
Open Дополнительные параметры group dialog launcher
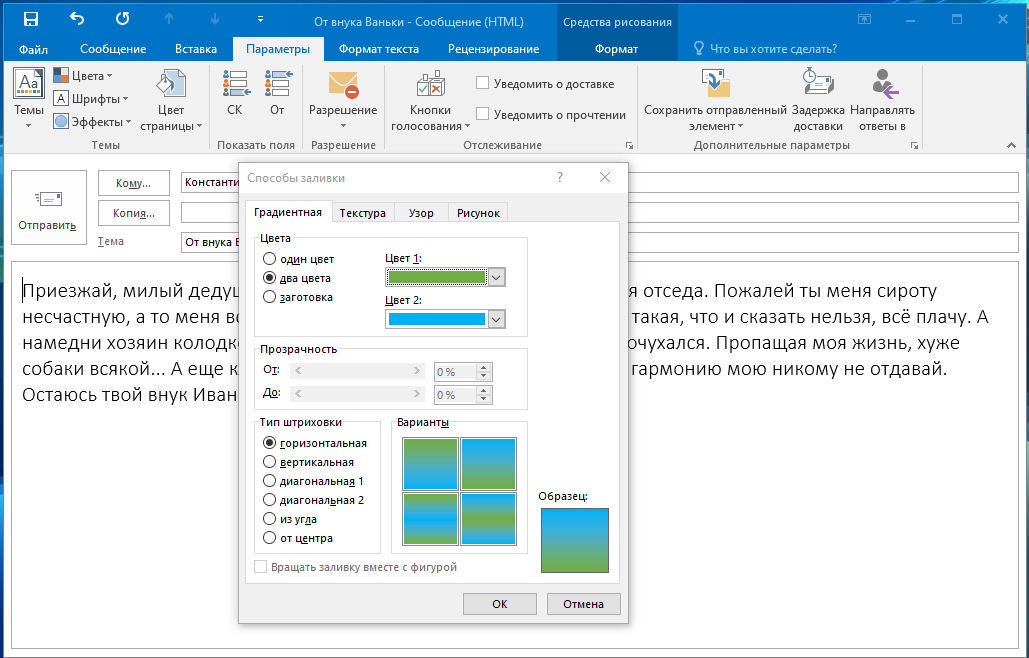914,146
